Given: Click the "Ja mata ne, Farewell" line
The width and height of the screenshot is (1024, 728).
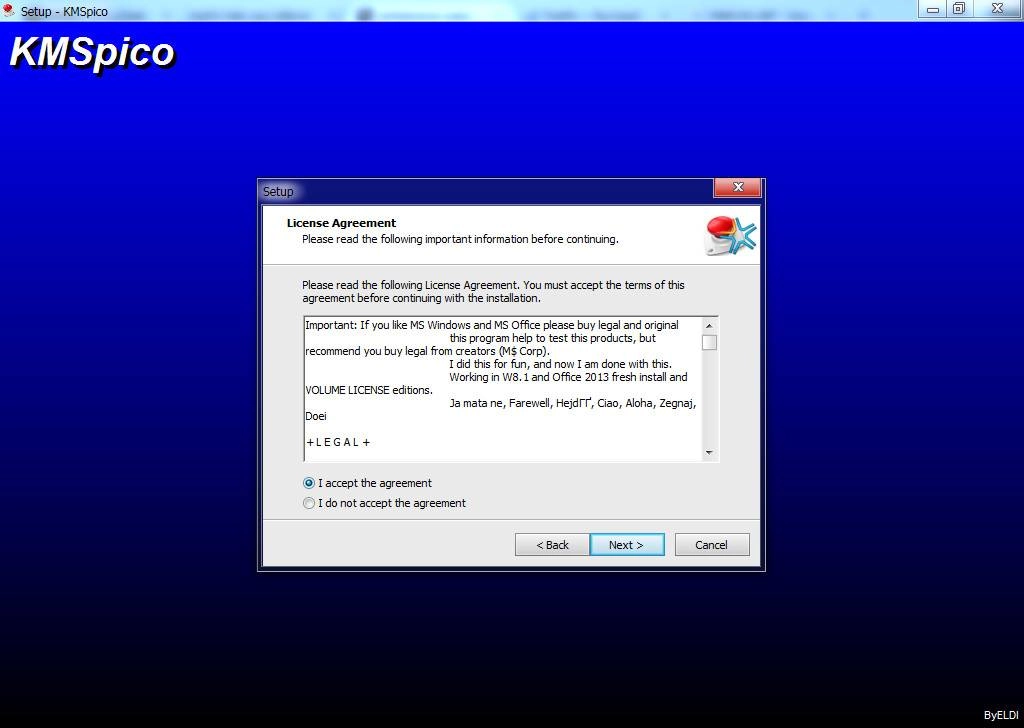Looking at the screenshot, I should pos(573,403).
